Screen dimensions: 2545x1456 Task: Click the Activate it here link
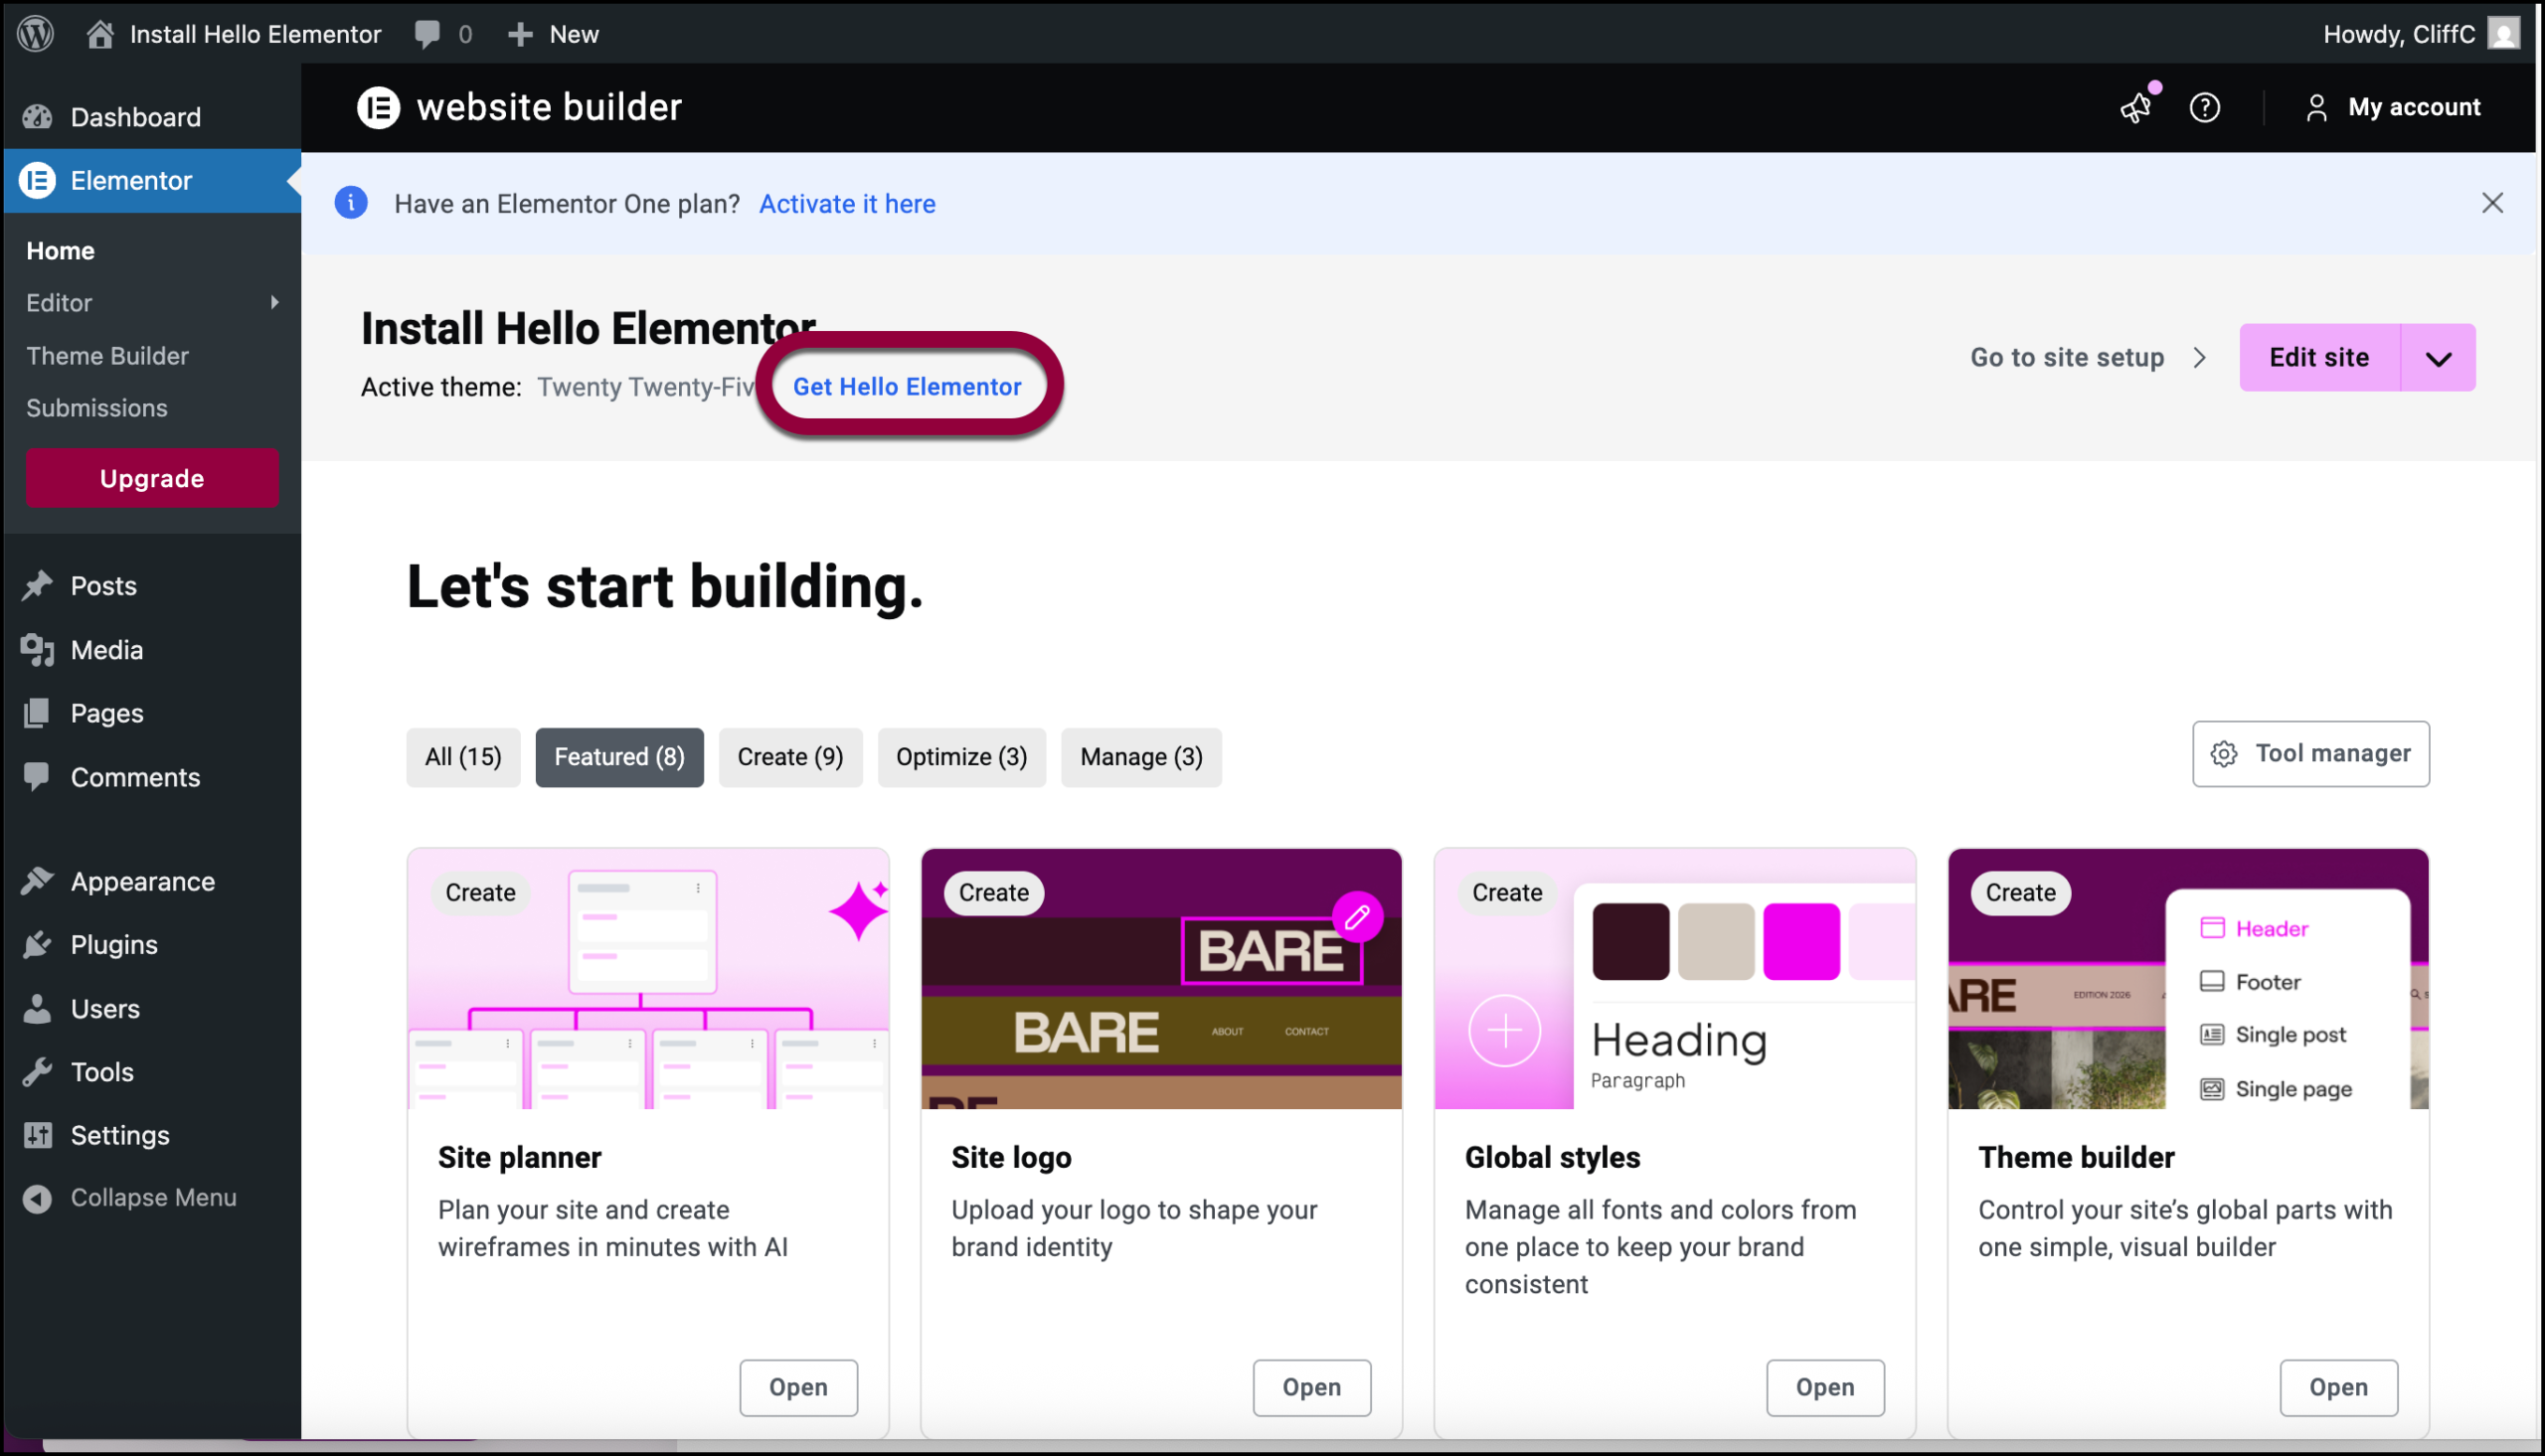(847, 204)
